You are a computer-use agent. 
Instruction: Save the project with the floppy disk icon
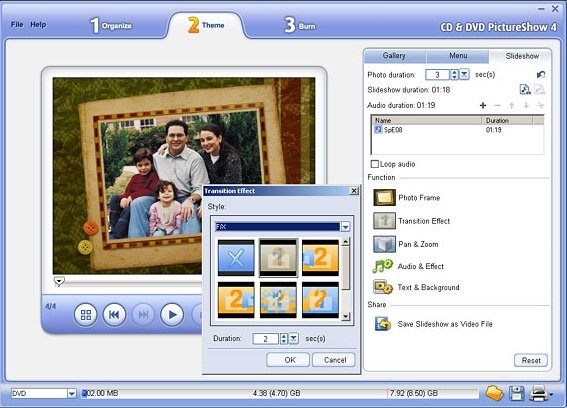(x=516, y=393)
